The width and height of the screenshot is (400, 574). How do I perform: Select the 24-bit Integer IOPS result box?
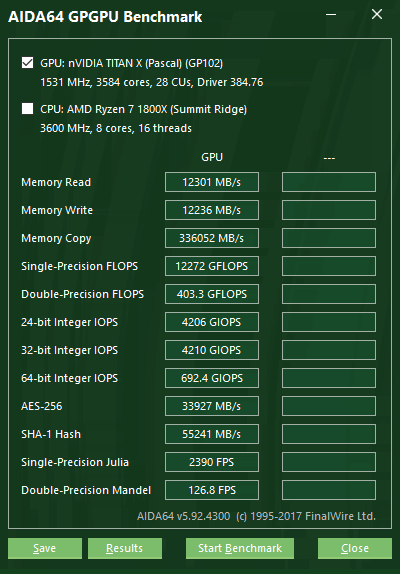point(212,322)
